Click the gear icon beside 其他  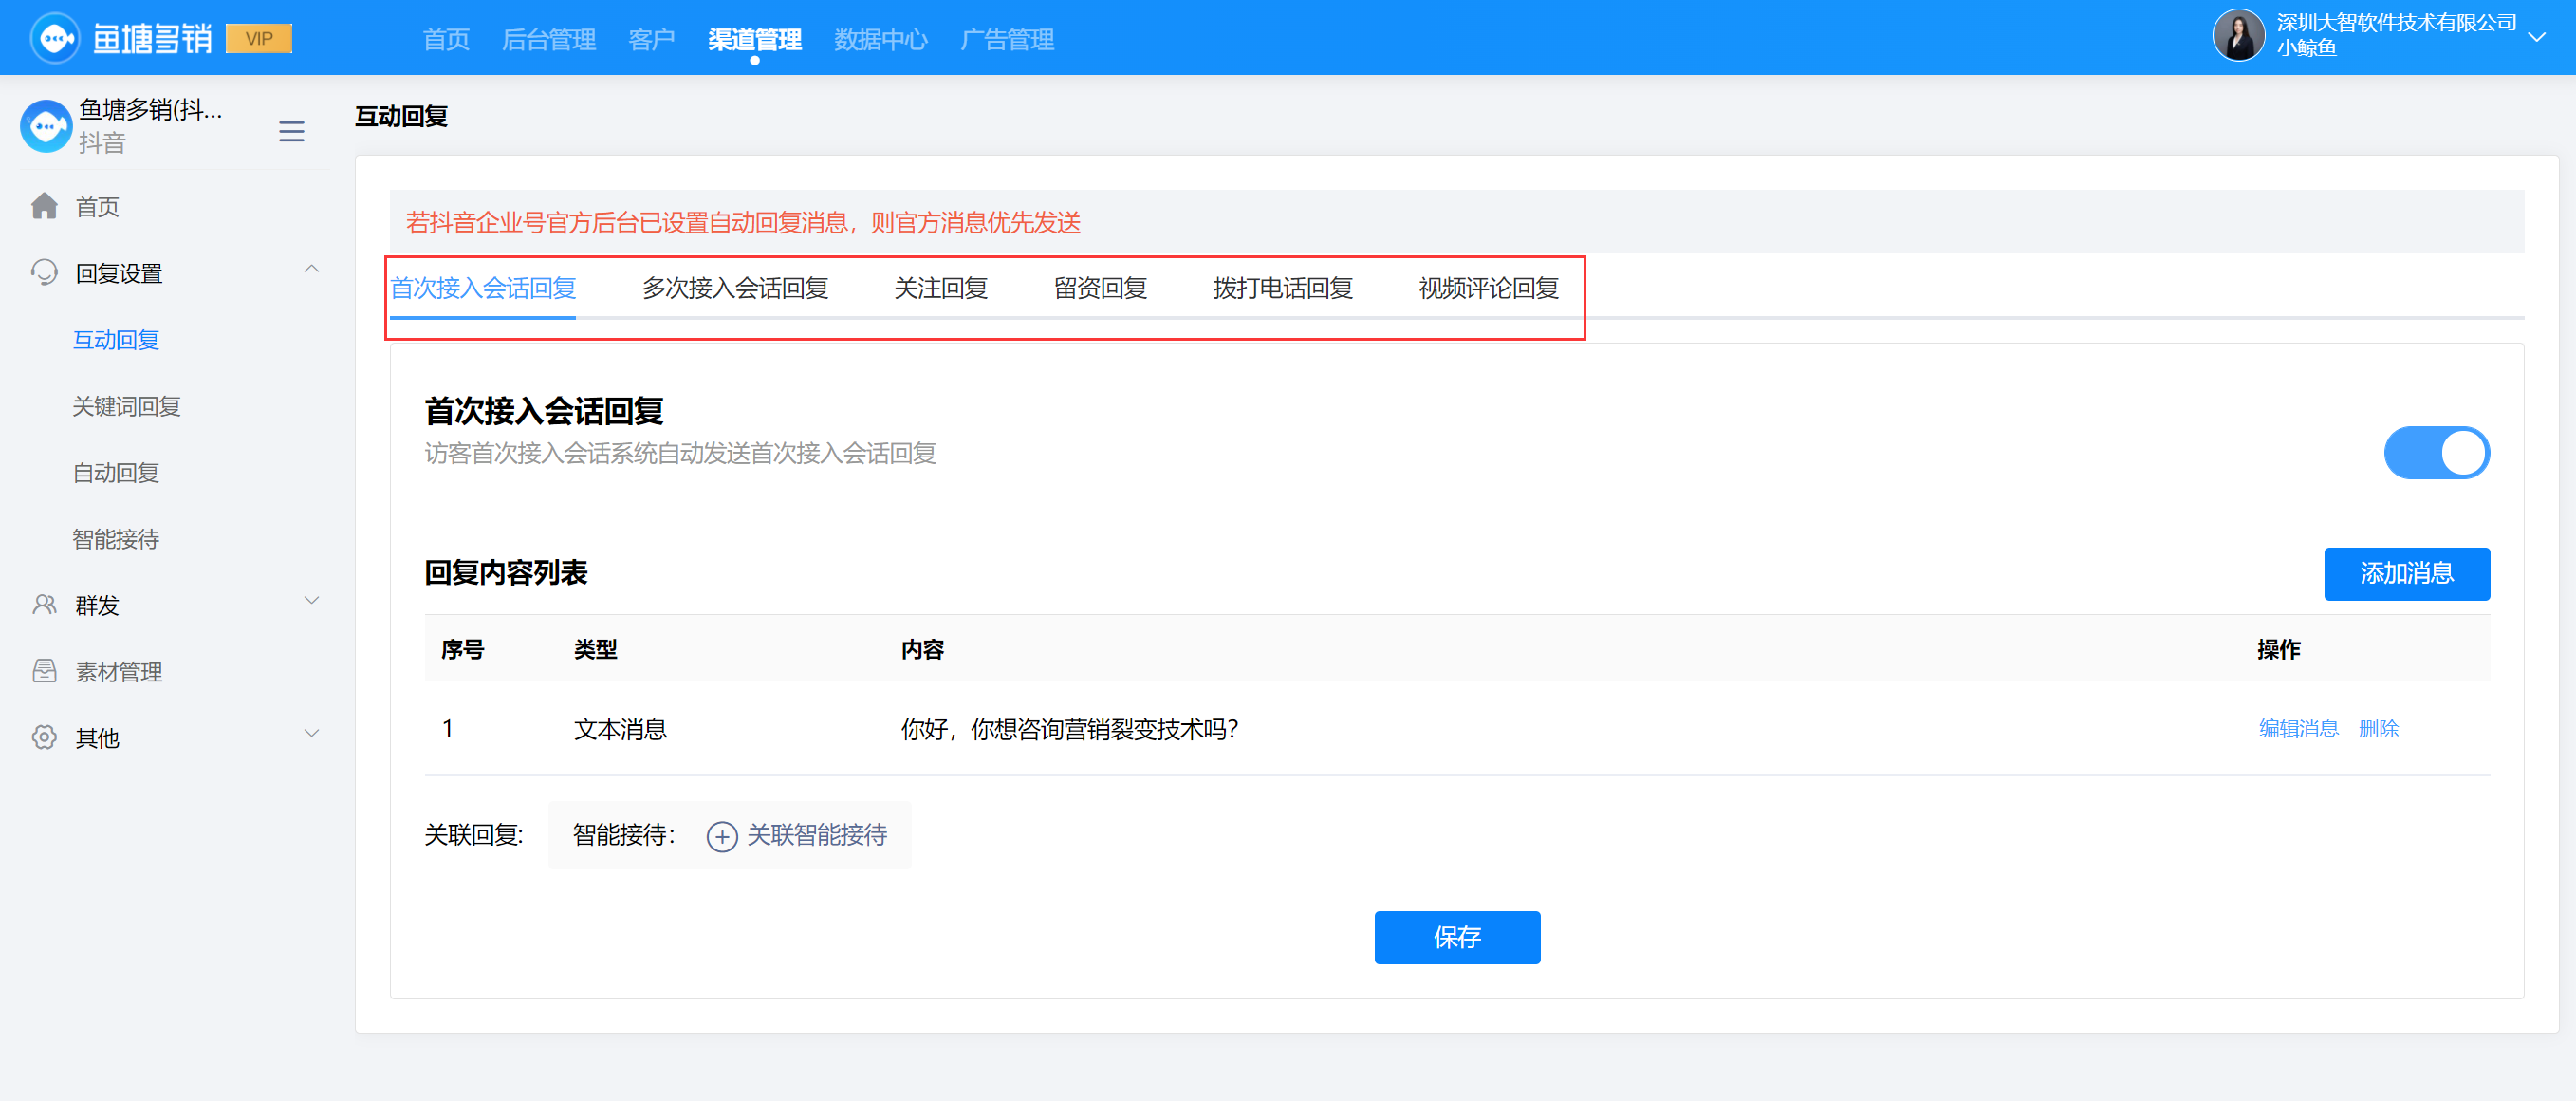(44, 737)
